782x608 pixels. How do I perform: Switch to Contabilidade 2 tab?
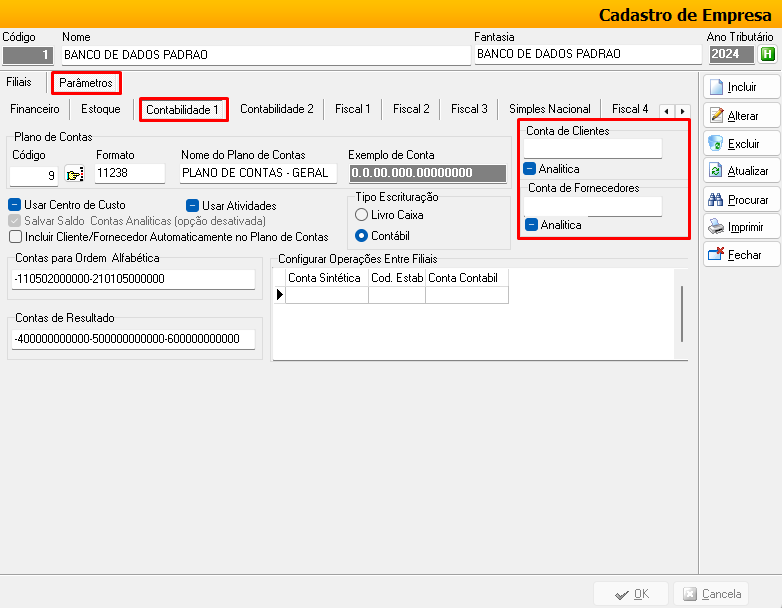pyautogui.click(x=277, y=109)
